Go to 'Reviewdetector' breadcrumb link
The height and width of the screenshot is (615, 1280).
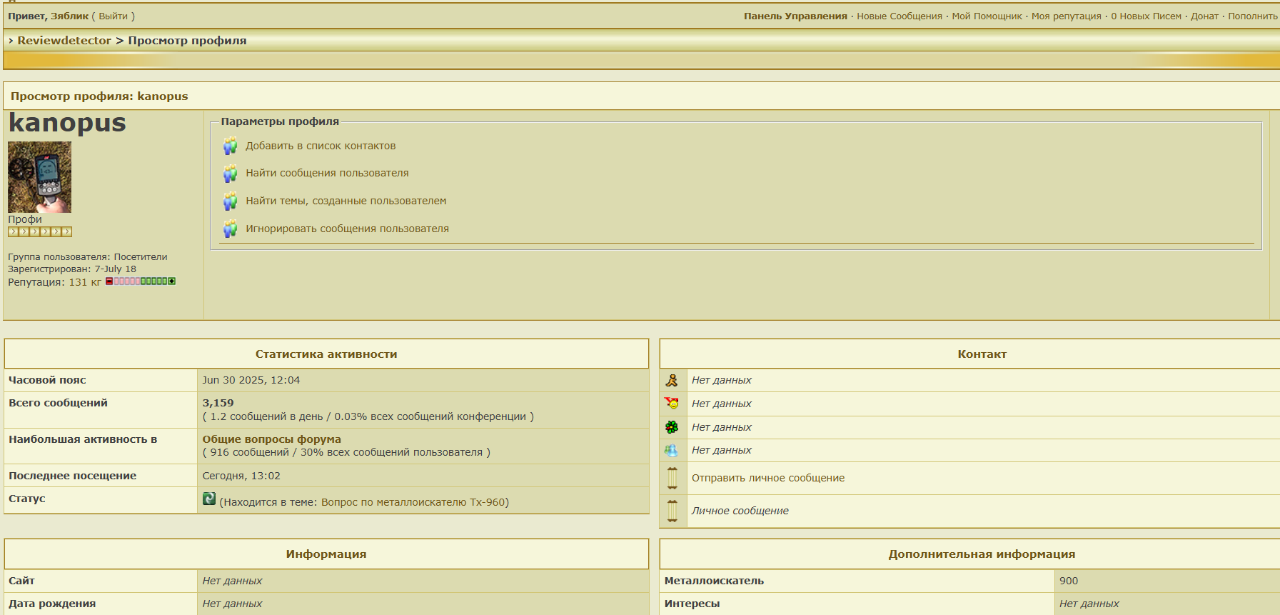(64, 41)
